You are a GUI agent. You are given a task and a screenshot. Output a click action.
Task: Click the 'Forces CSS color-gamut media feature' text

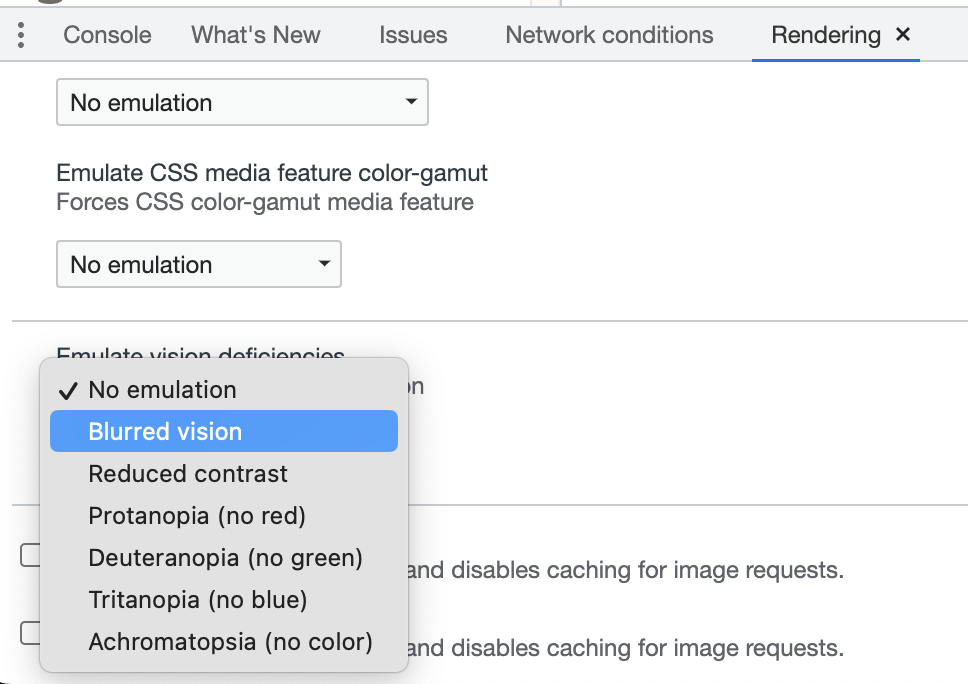[x=265, y=202]
